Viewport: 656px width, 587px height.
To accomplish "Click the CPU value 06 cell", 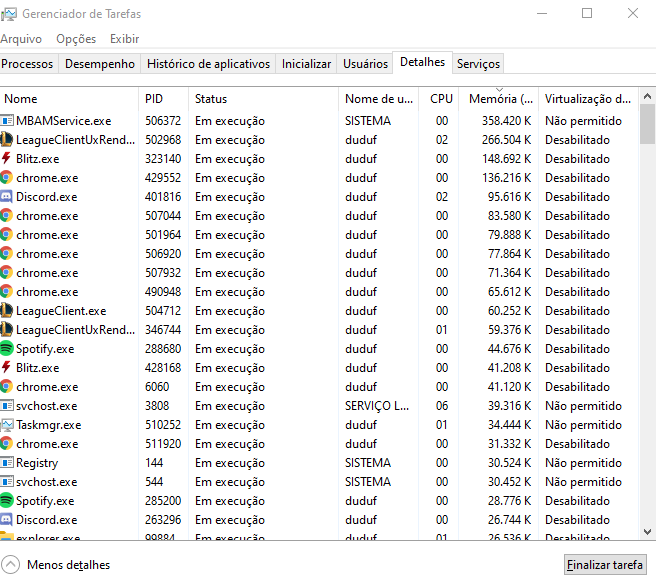I will (x=442, y=406).
